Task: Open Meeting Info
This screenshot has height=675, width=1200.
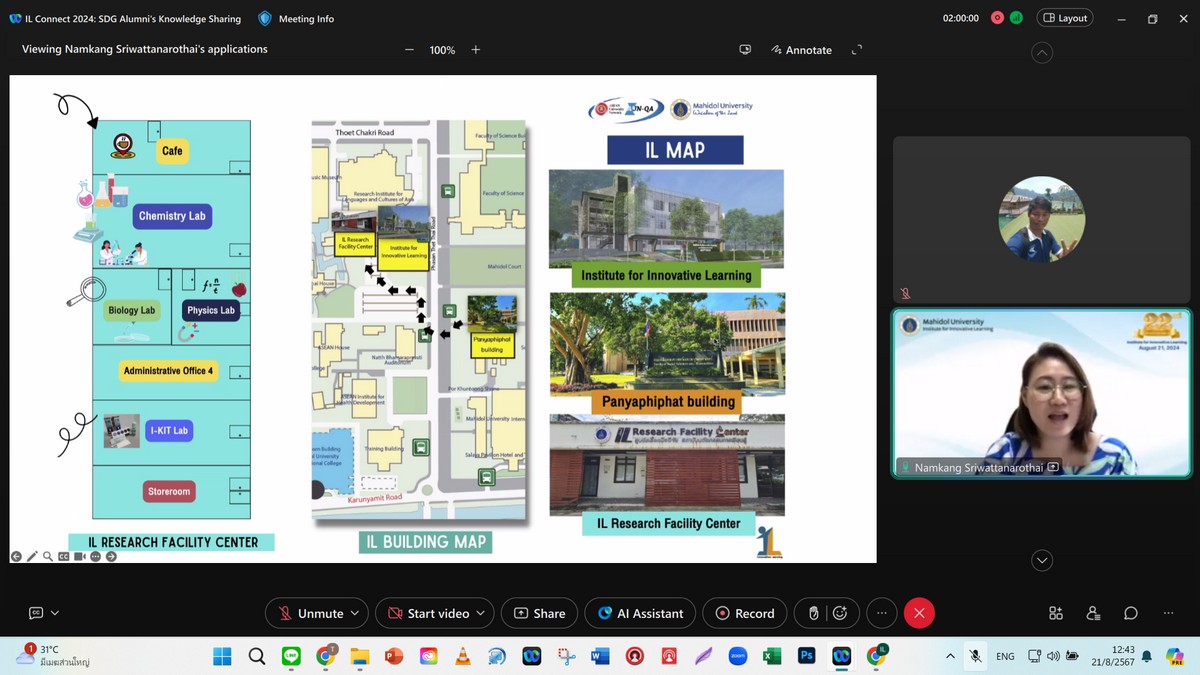Action: 296,19
